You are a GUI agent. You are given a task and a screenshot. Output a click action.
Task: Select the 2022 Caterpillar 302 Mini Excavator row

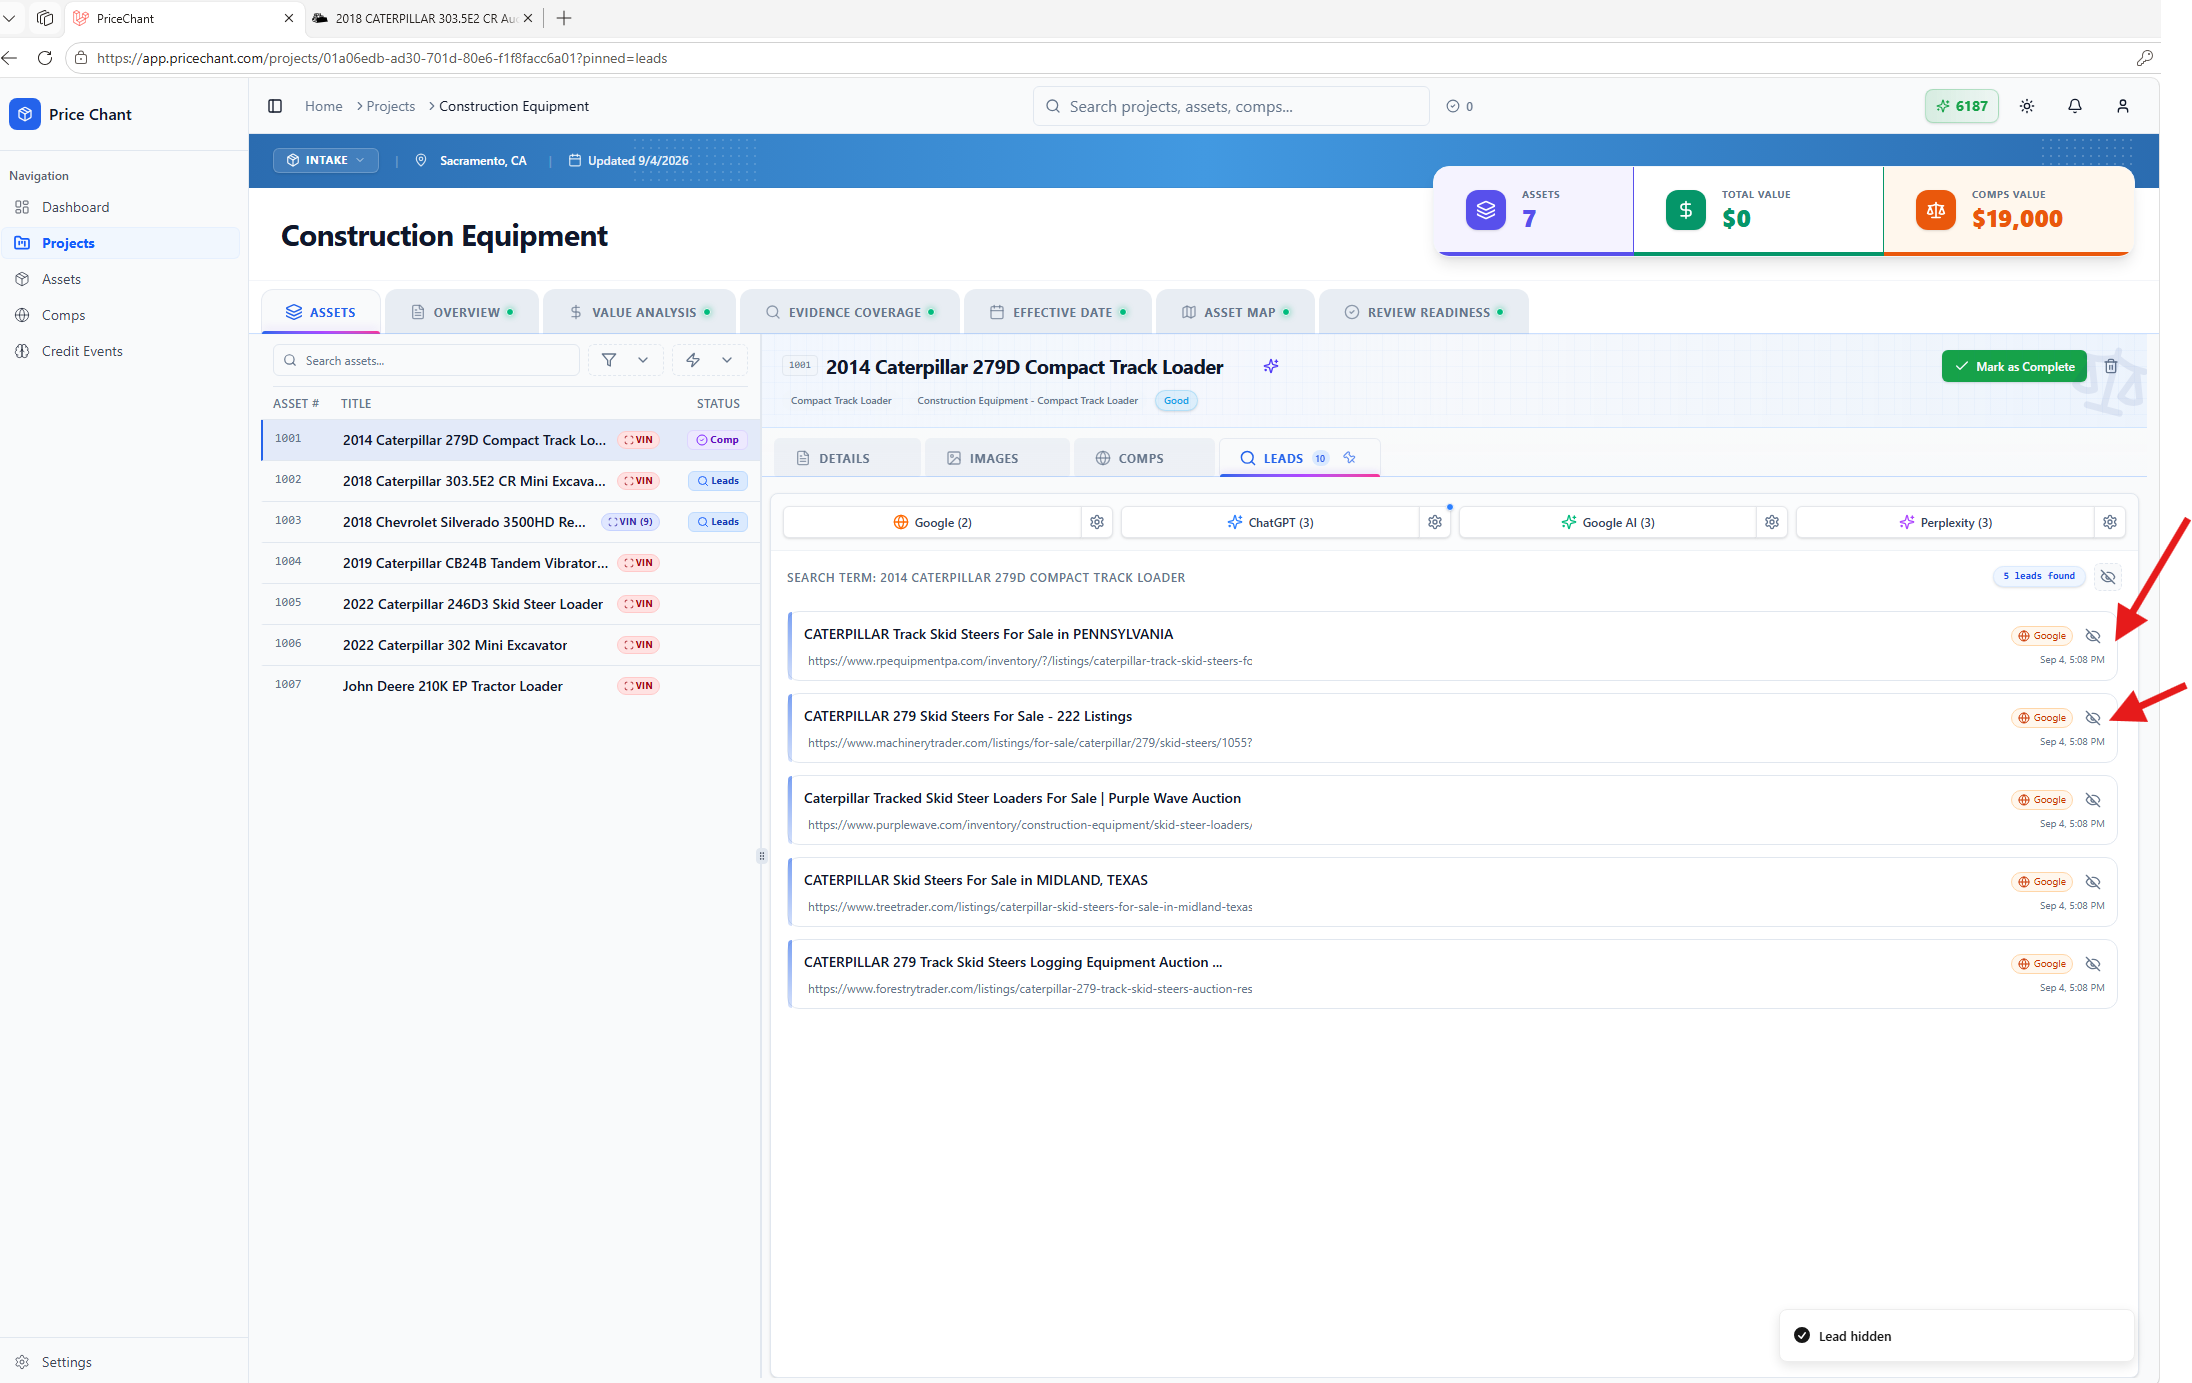pyautogui.click(x=511, y=645)
